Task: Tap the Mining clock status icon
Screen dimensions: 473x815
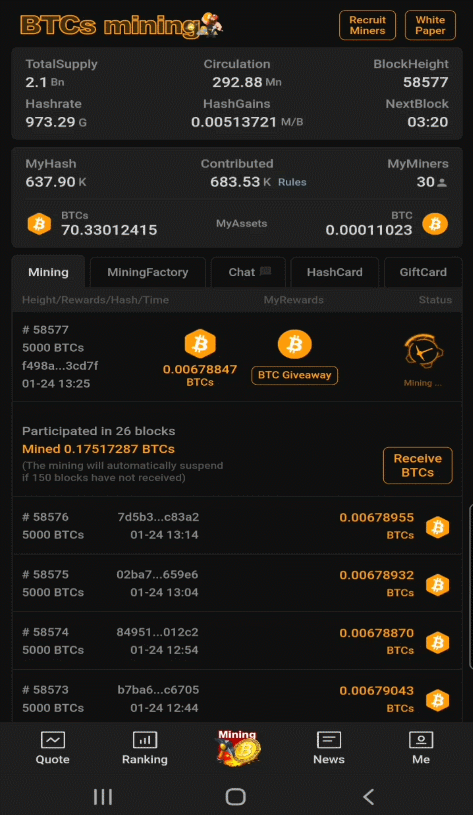Action: tap(424, 352)
